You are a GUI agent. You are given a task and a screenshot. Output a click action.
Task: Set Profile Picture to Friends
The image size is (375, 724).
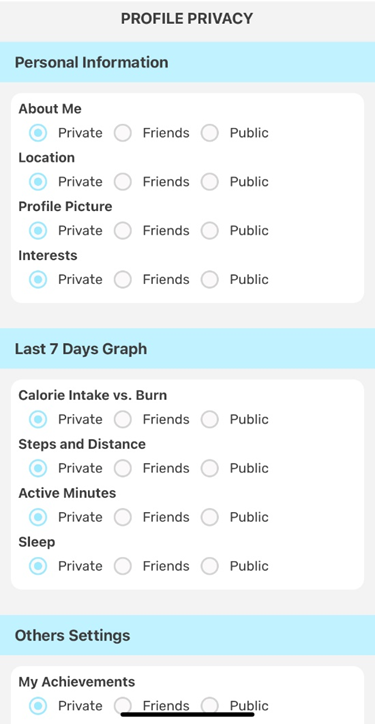coord(123,231)
